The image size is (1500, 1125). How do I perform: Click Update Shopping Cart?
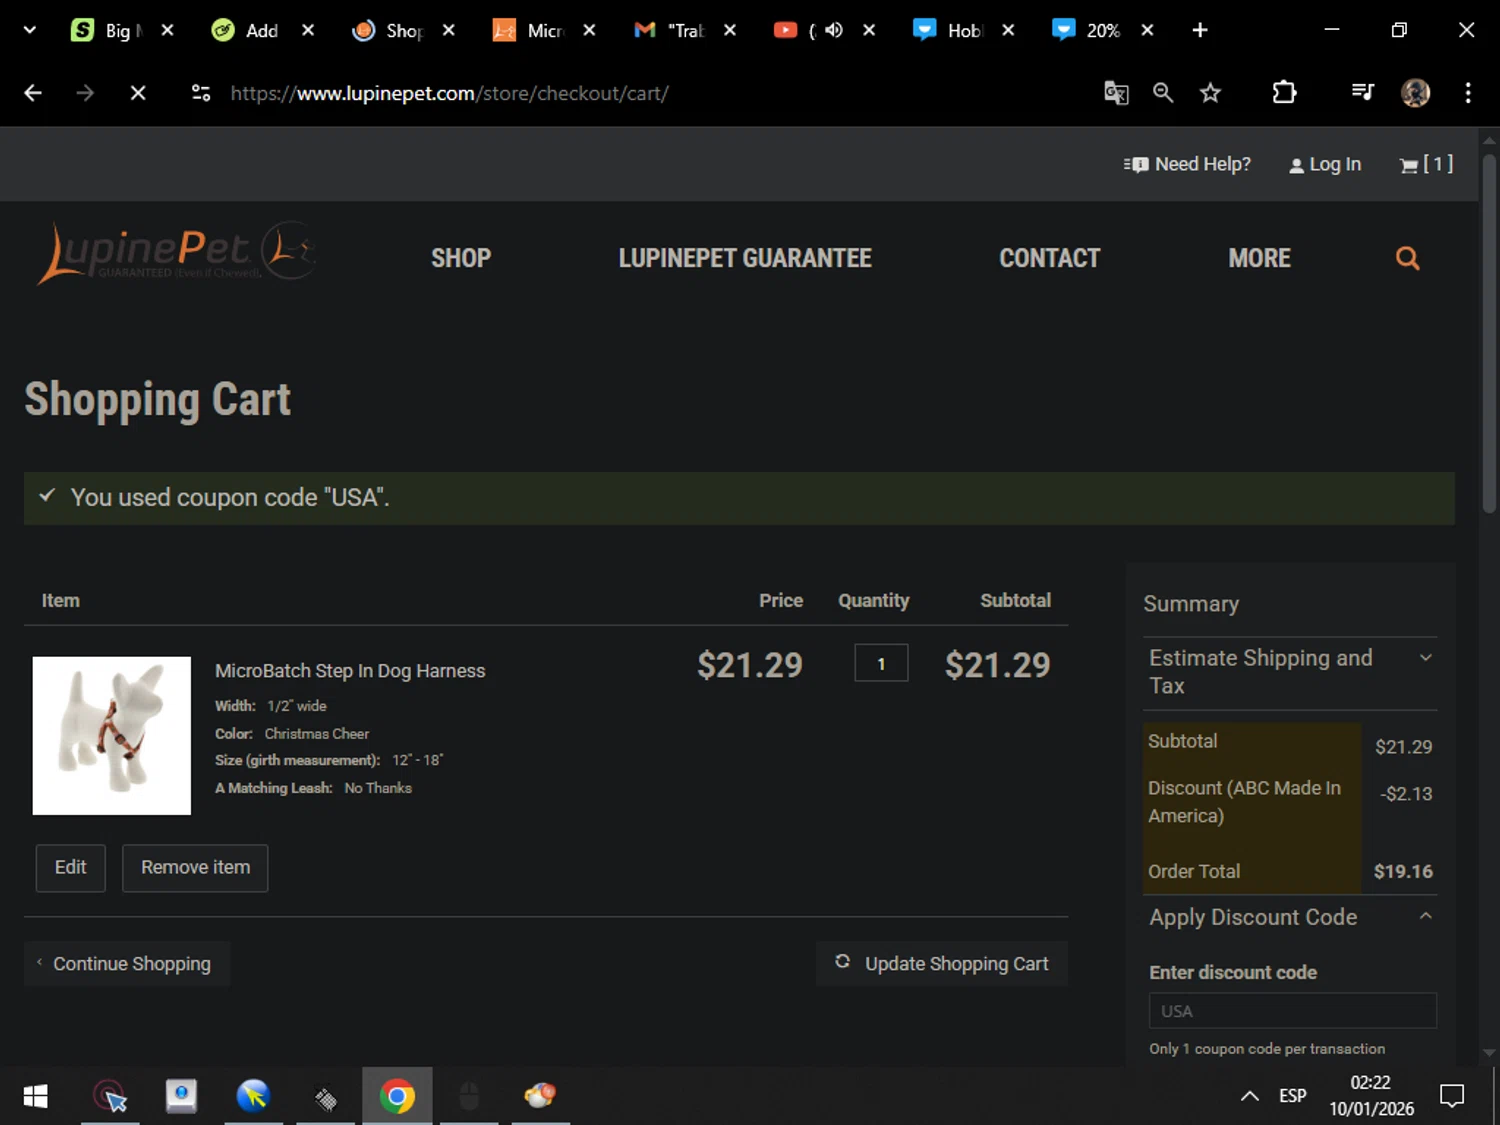point(942,964)
